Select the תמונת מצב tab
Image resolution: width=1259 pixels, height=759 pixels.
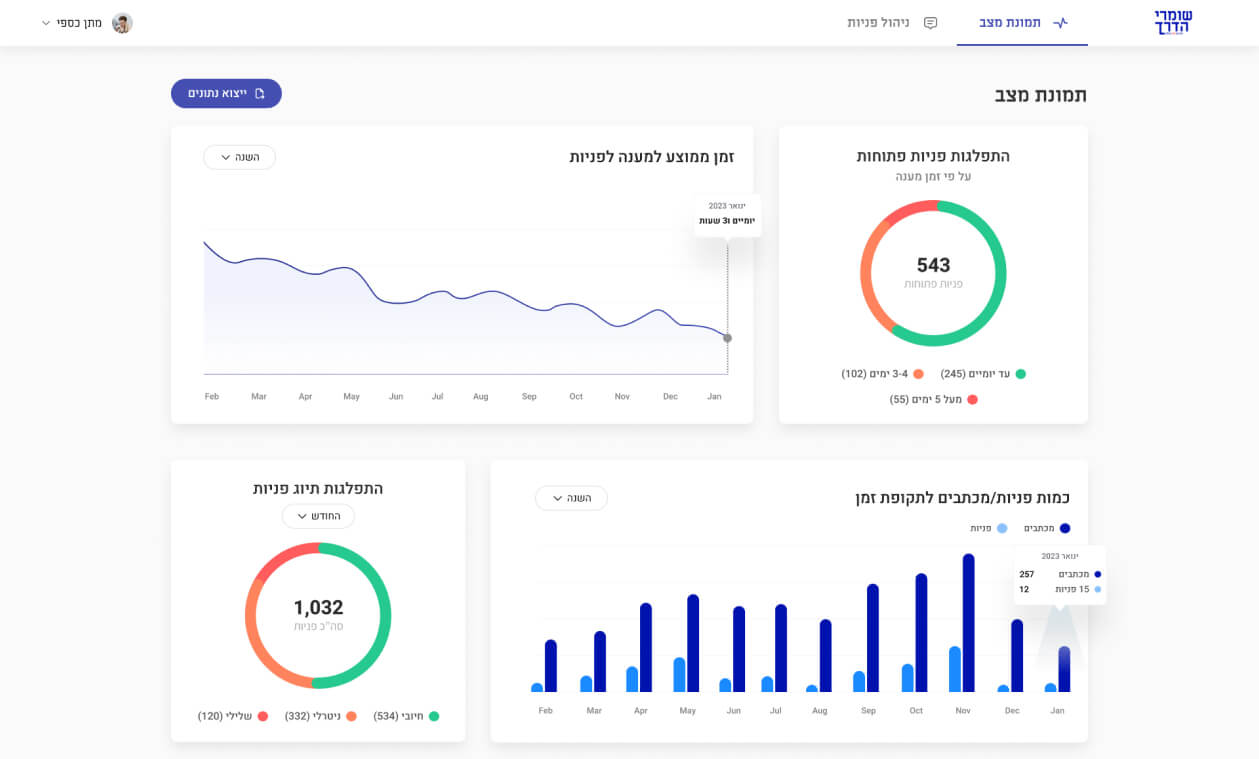[x=1009, y=23]
